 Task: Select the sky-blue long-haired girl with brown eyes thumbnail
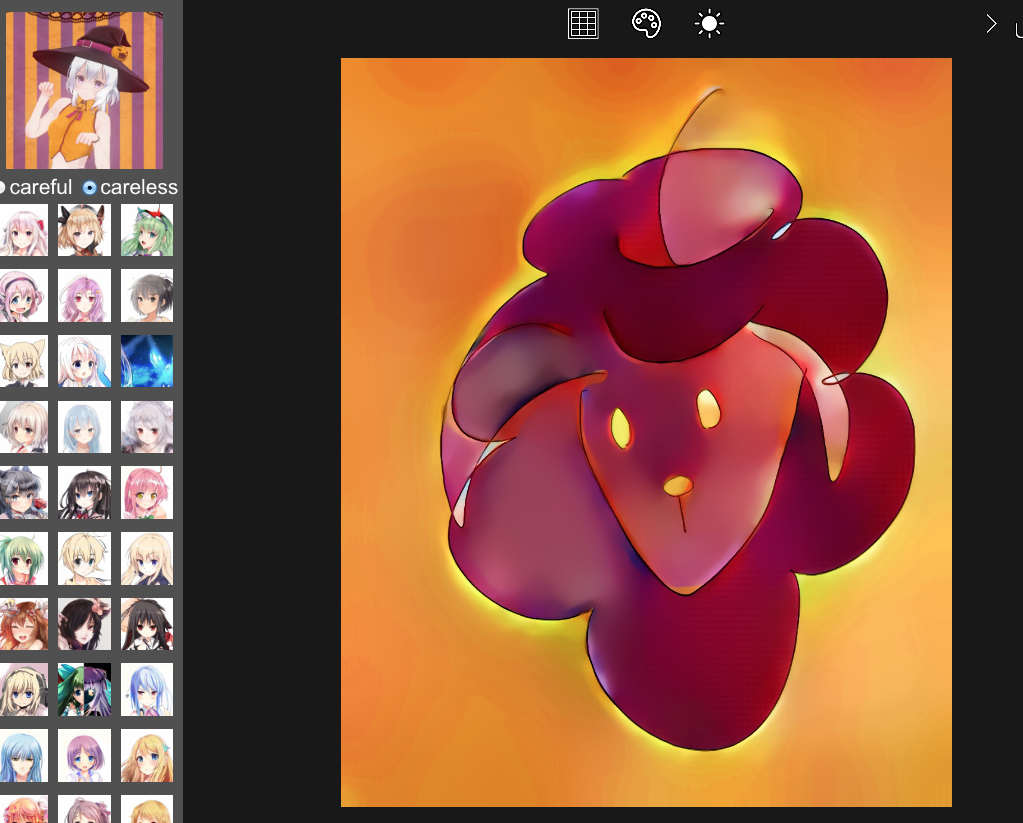(23, 756)
